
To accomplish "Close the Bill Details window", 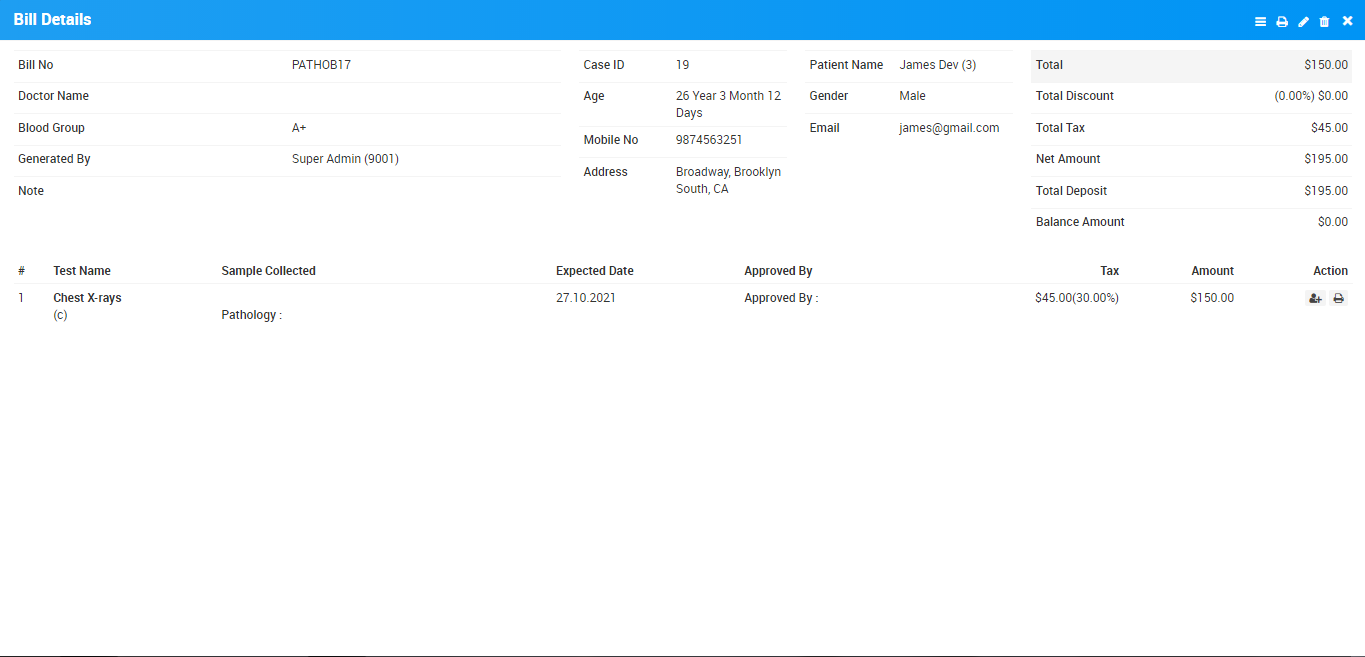I will click(1347, 21).
